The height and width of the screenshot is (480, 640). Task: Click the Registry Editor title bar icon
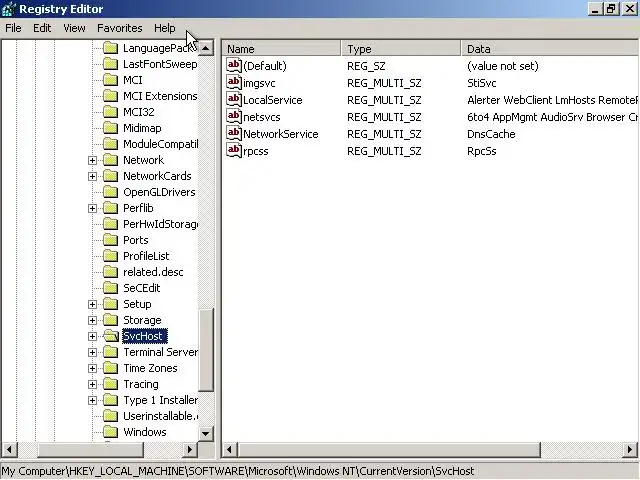[x=9, y=9]
